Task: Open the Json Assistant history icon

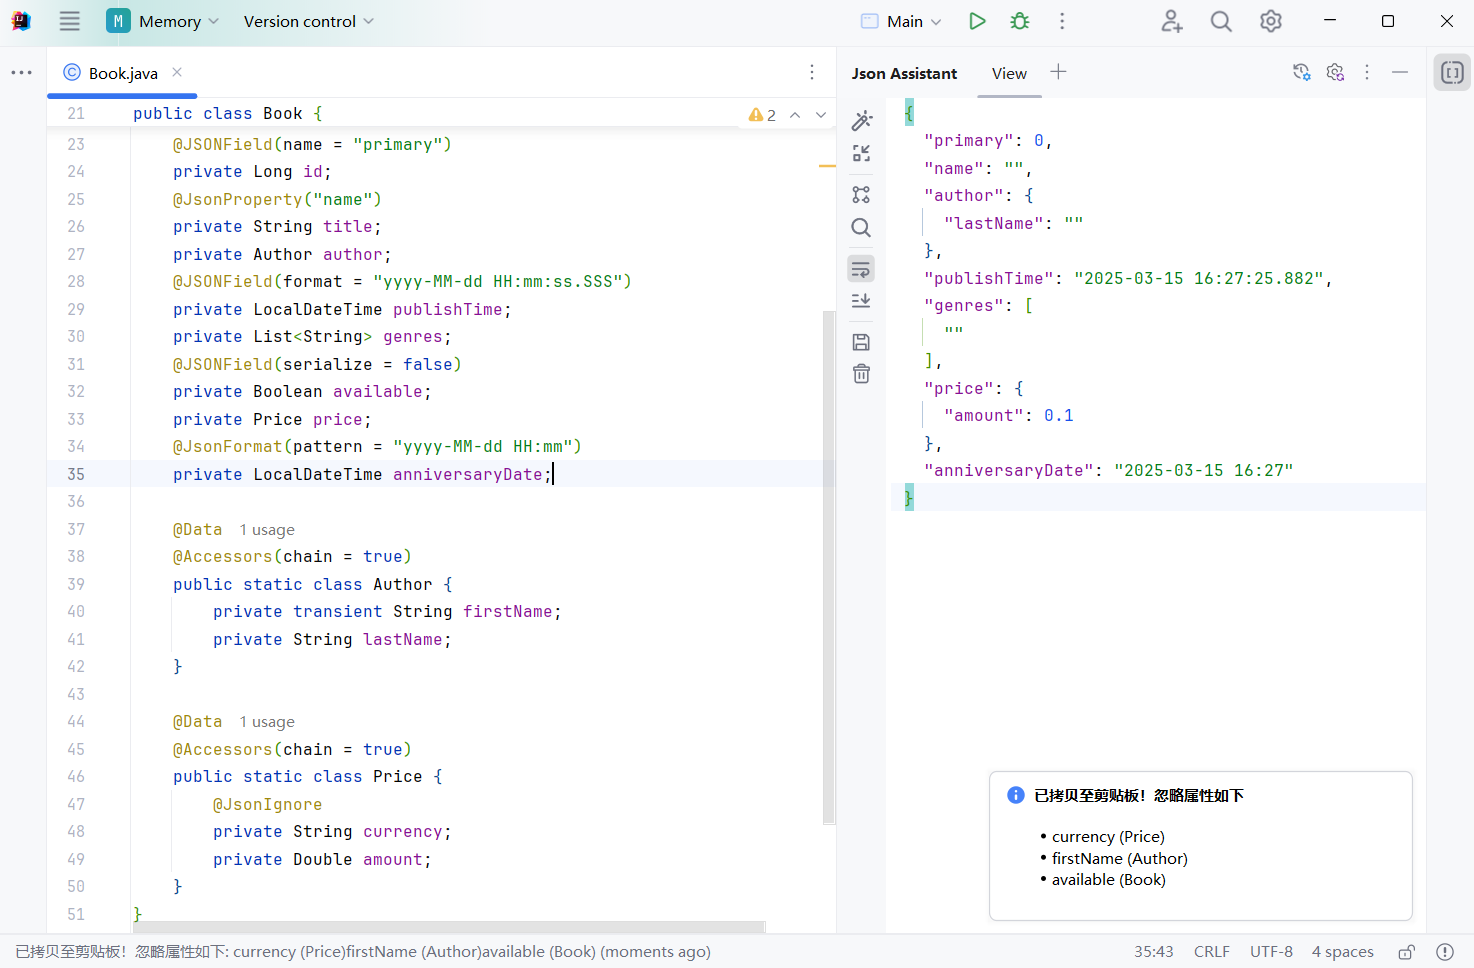Action: (x=1301, y=72)
